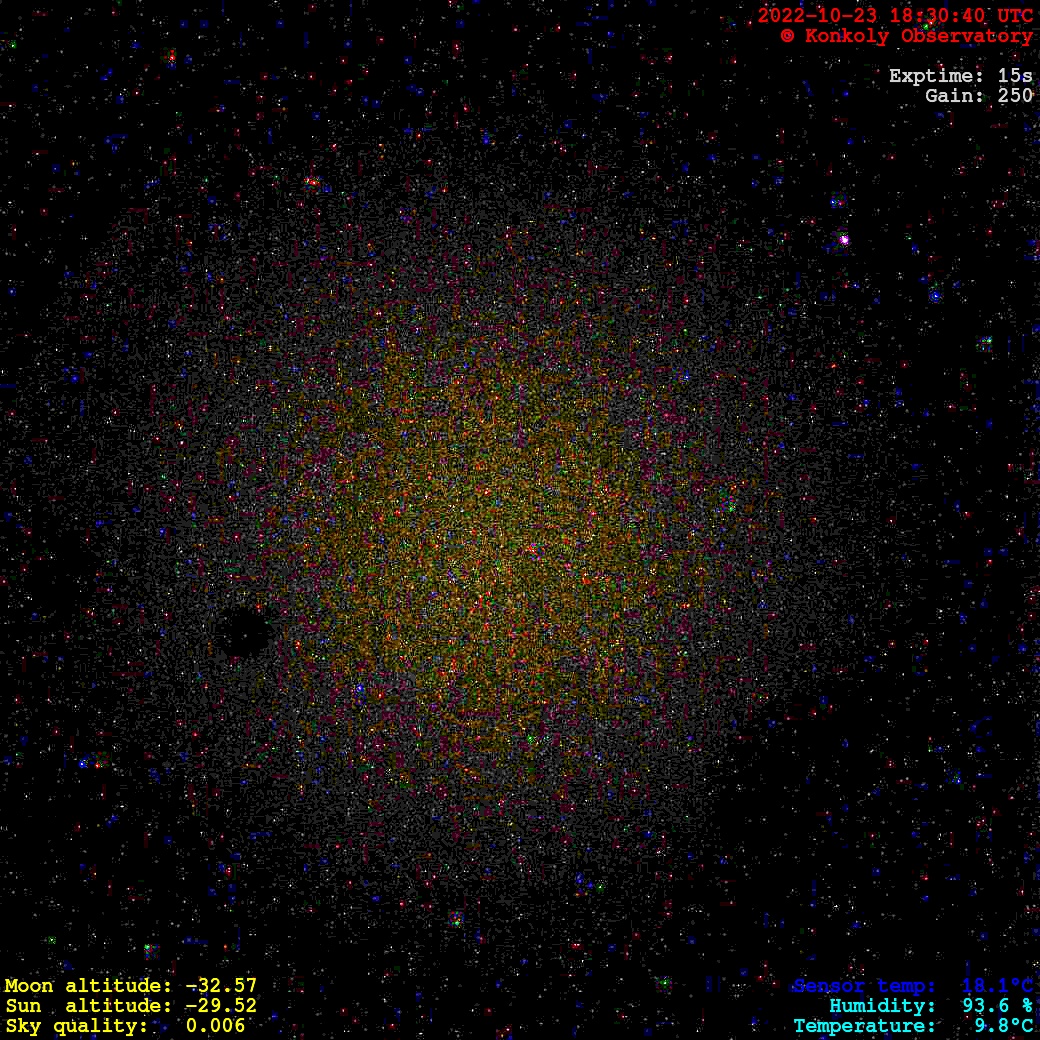The height and width of the screenshot is (1040, 1040).
Task: Click the dark circular spot in the image
Action: tap(242, 632)
